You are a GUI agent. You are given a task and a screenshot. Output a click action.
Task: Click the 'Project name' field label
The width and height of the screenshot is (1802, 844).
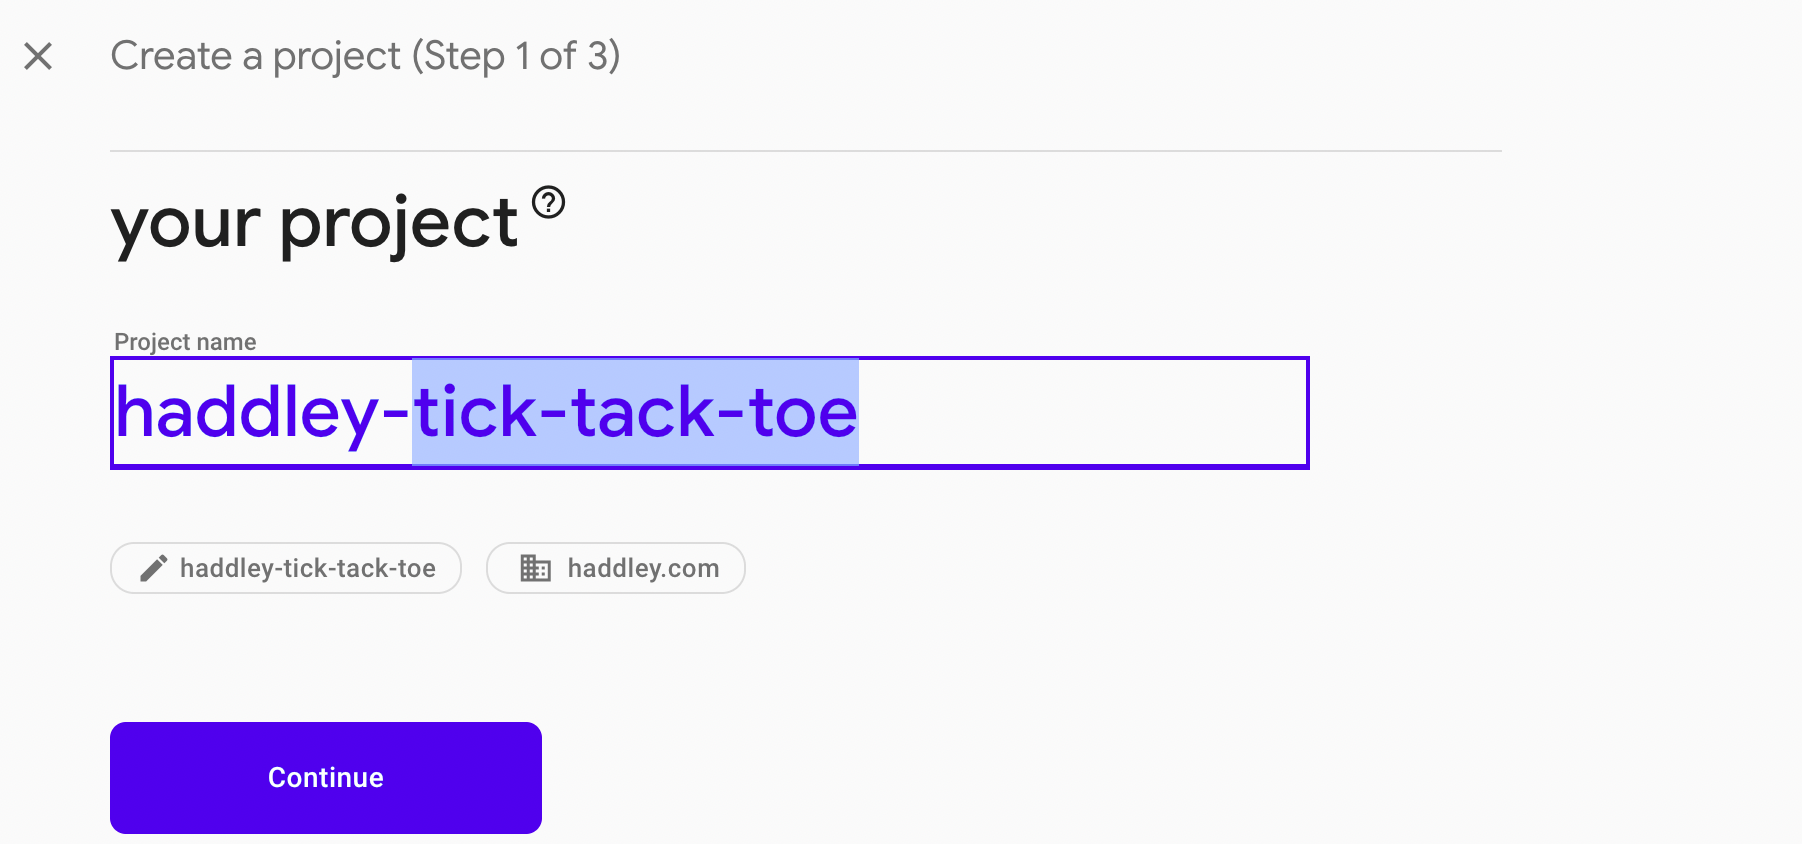tap(185, 342)
